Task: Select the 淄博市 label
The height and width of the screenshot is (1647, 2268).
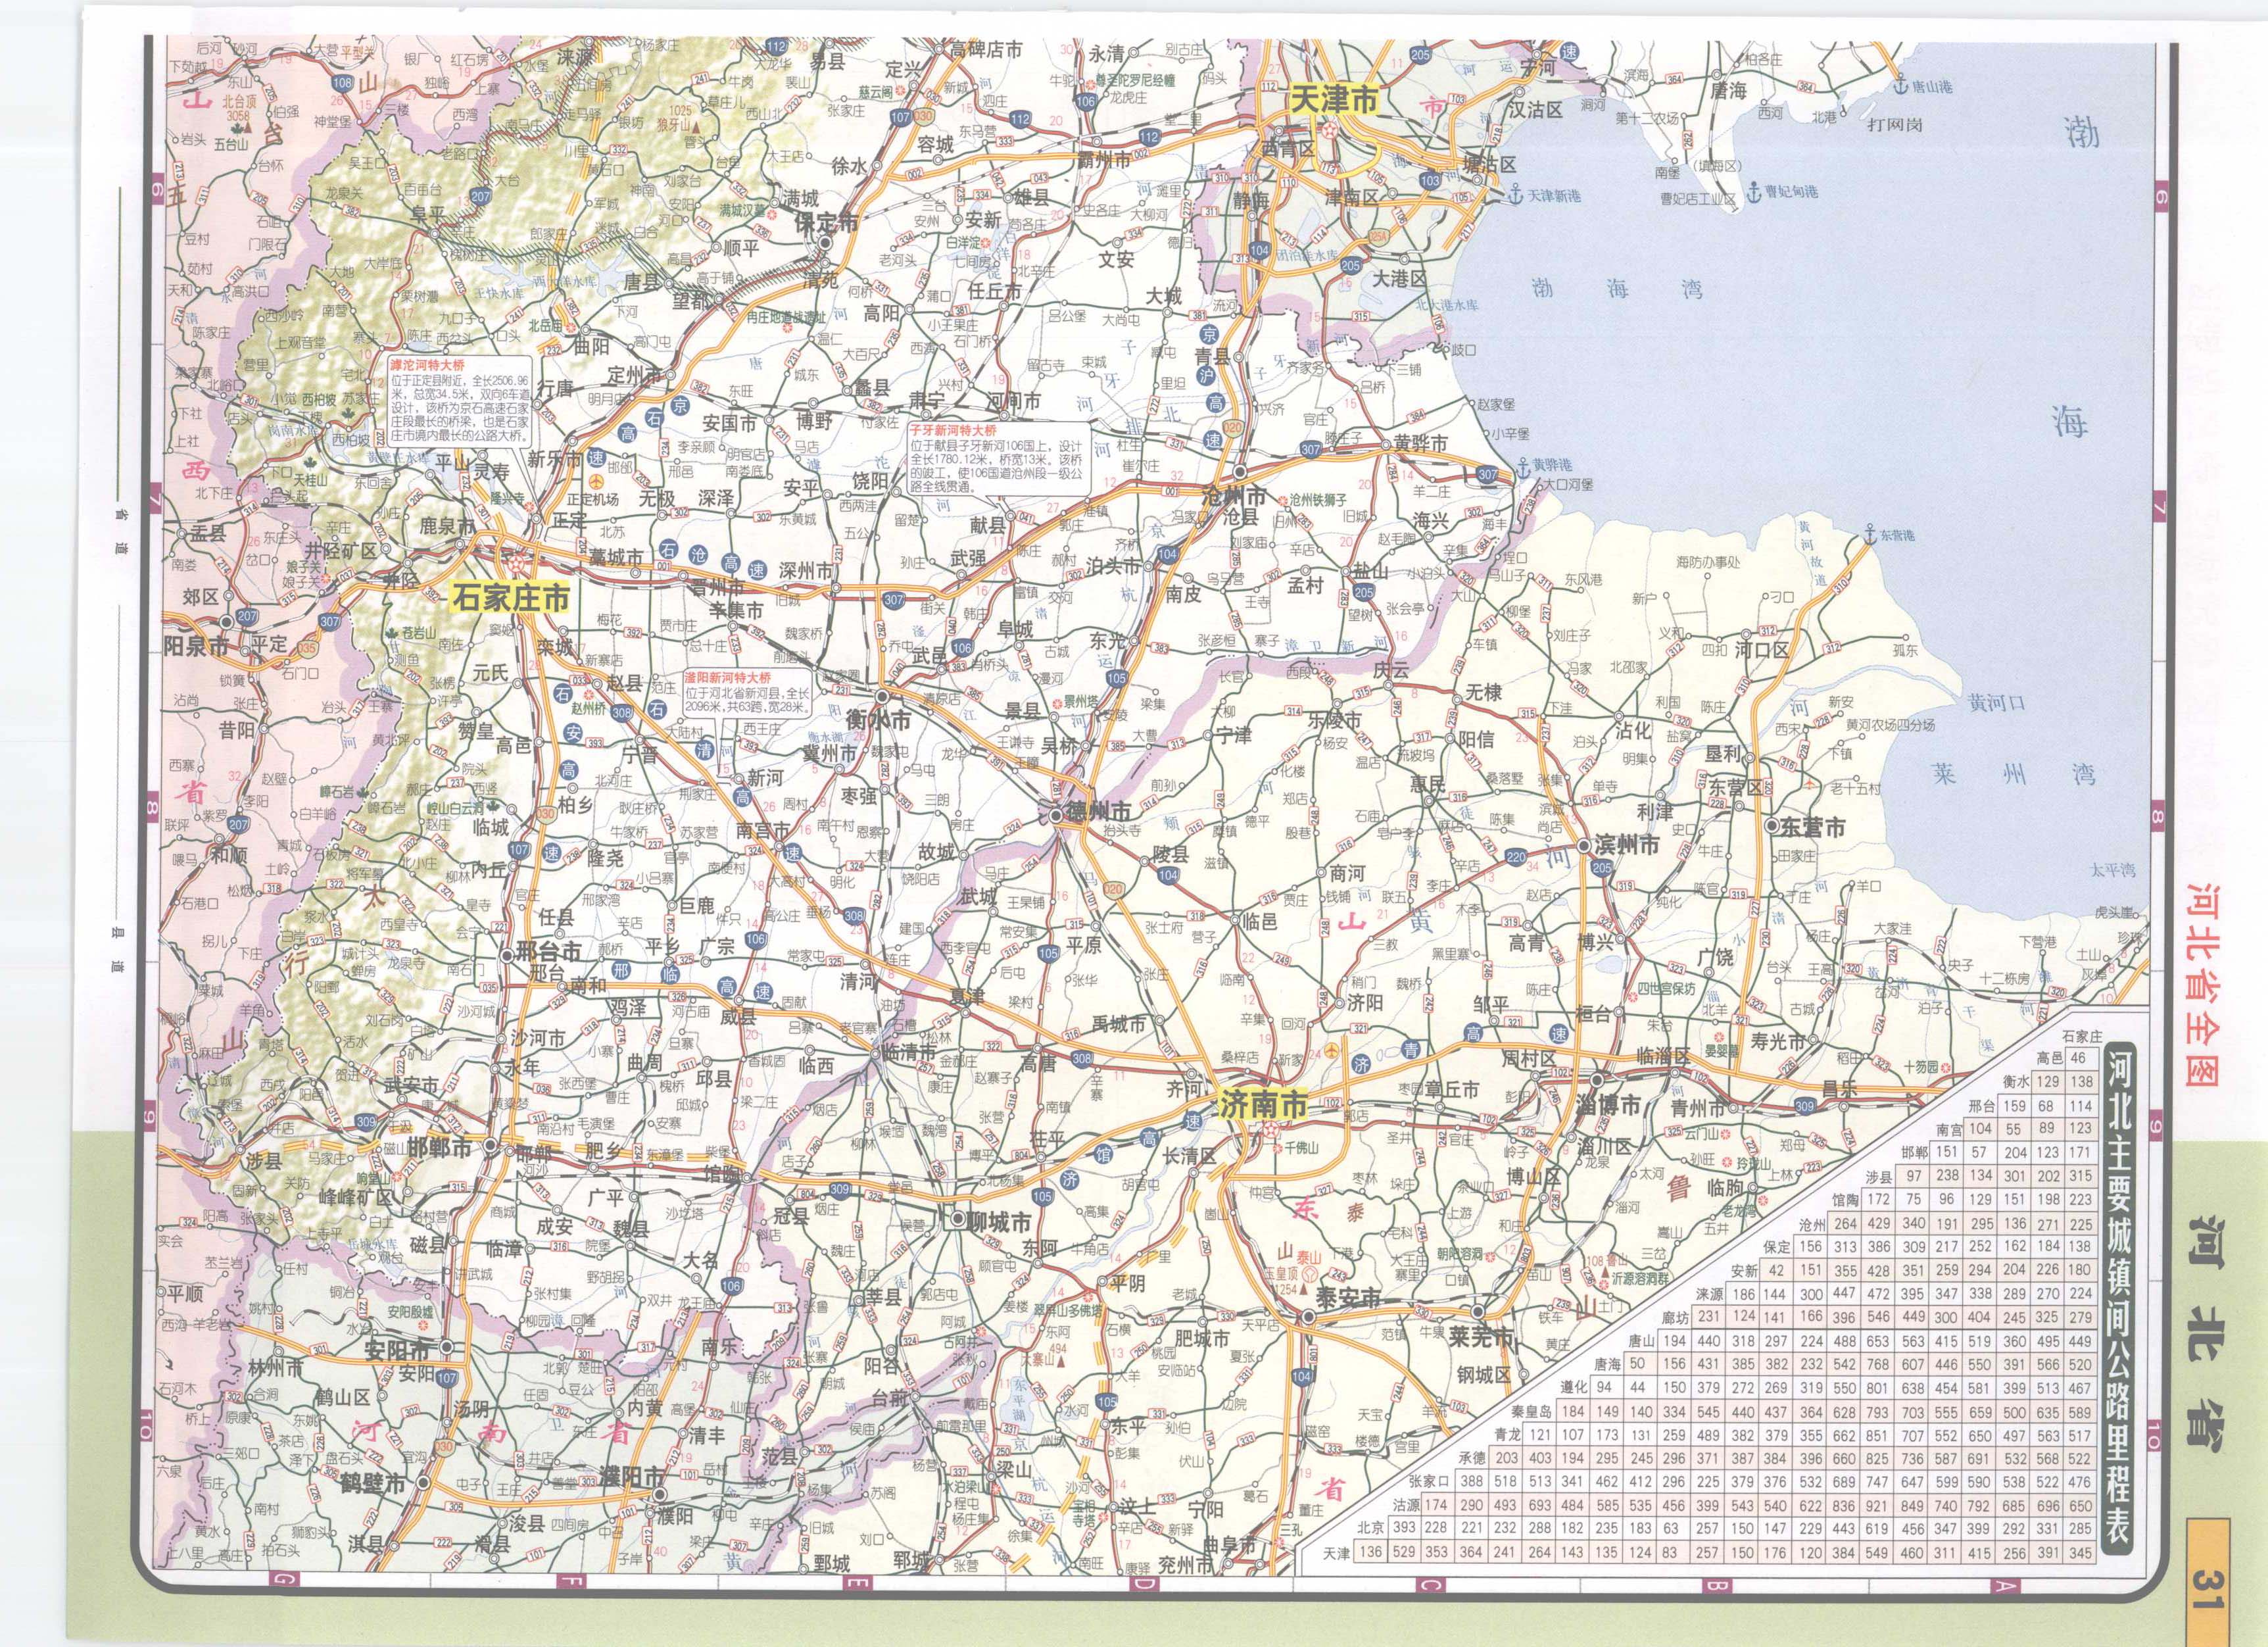Action: pyautogui.click(x=1608, y=1105)
